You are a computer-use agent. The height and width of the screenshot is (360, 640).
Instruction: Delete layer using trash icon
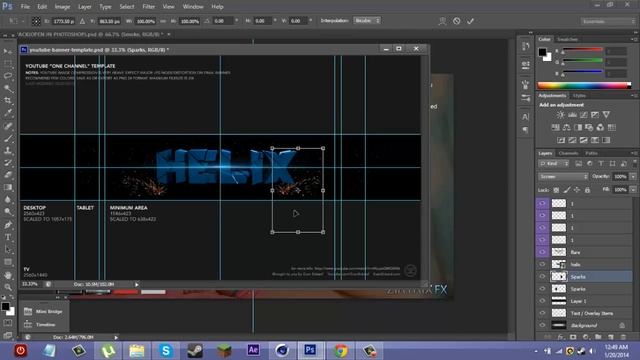[x=623, y=337]
